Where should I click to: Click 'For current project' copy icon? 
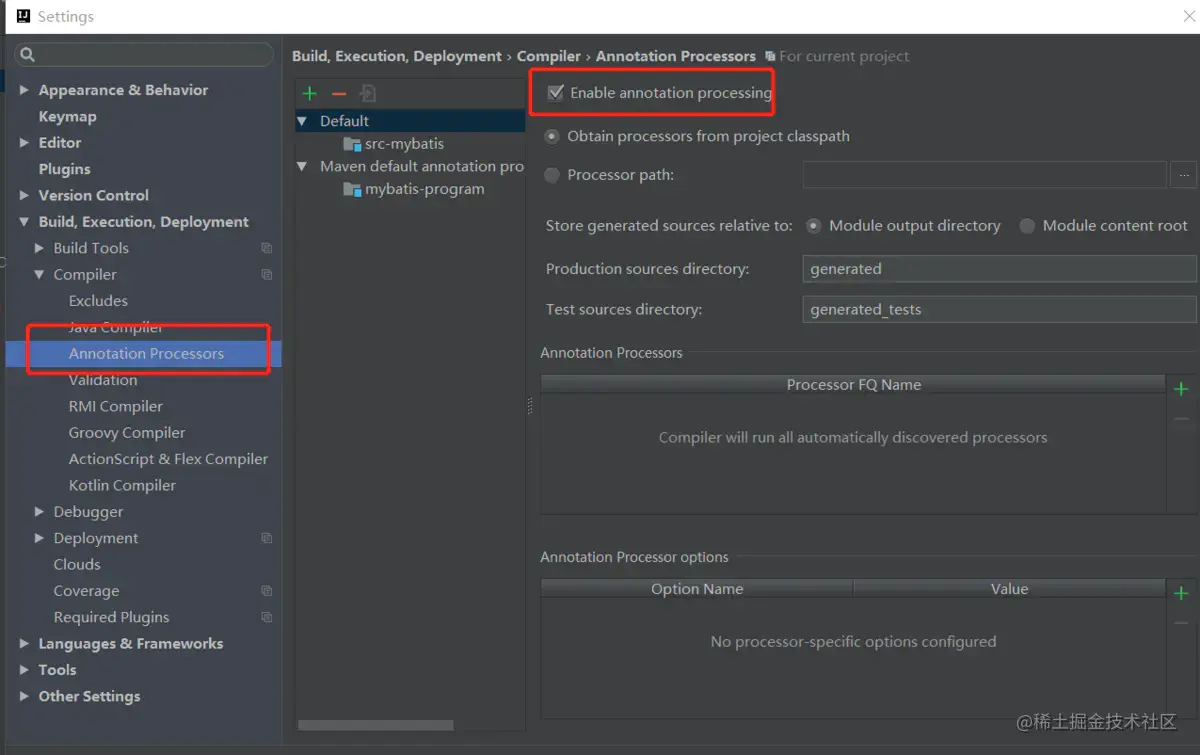[770, 57]
